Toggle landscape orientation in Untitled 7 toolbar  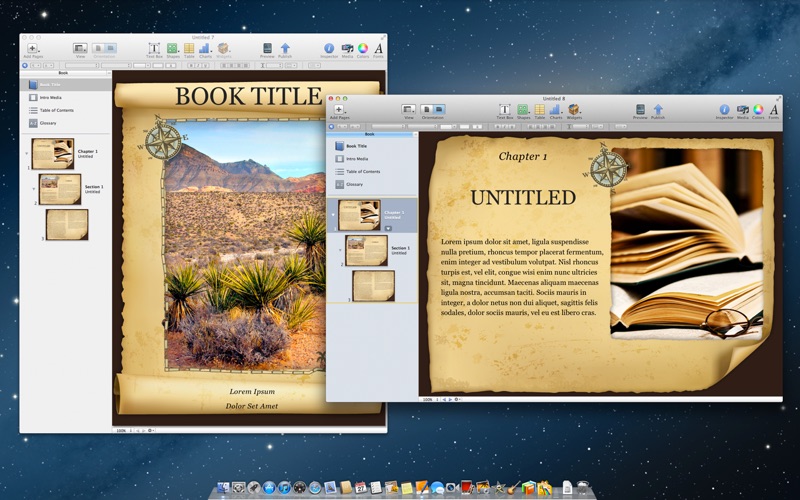coord(110,48)
